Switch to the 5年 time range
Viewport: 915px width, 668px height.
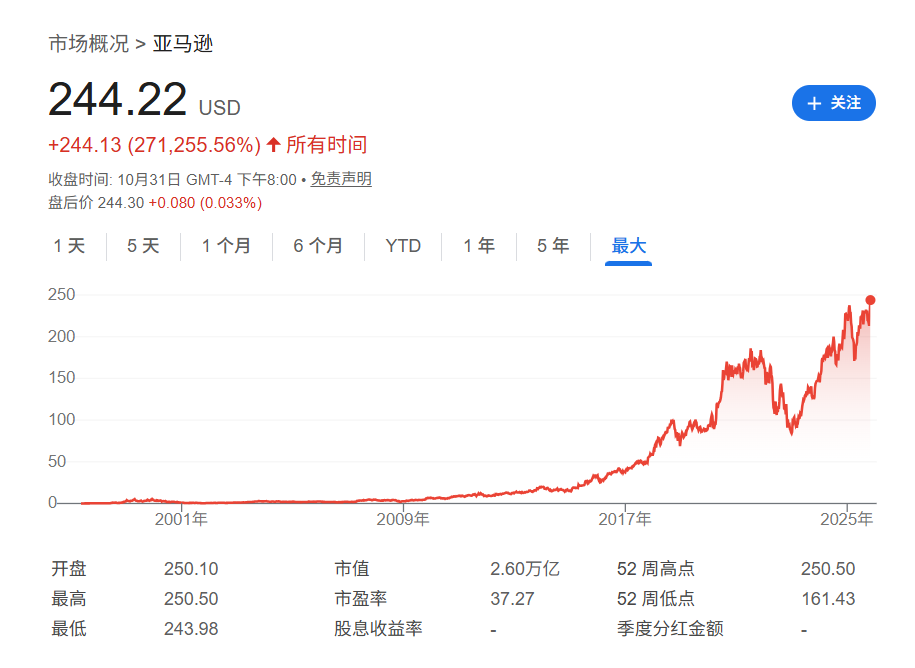pos(551,245)
